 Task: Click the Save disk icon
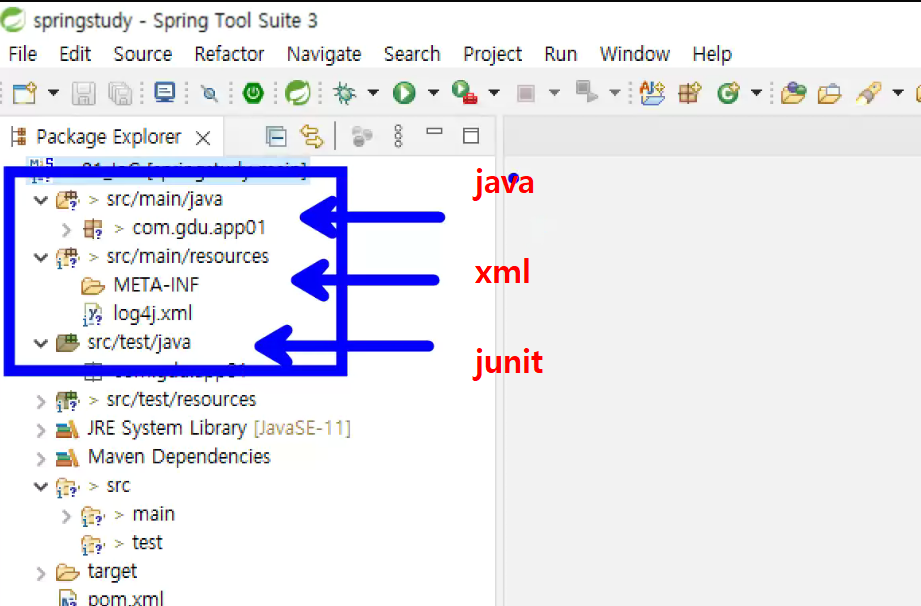pyautogui.click(x=83, y=93)
